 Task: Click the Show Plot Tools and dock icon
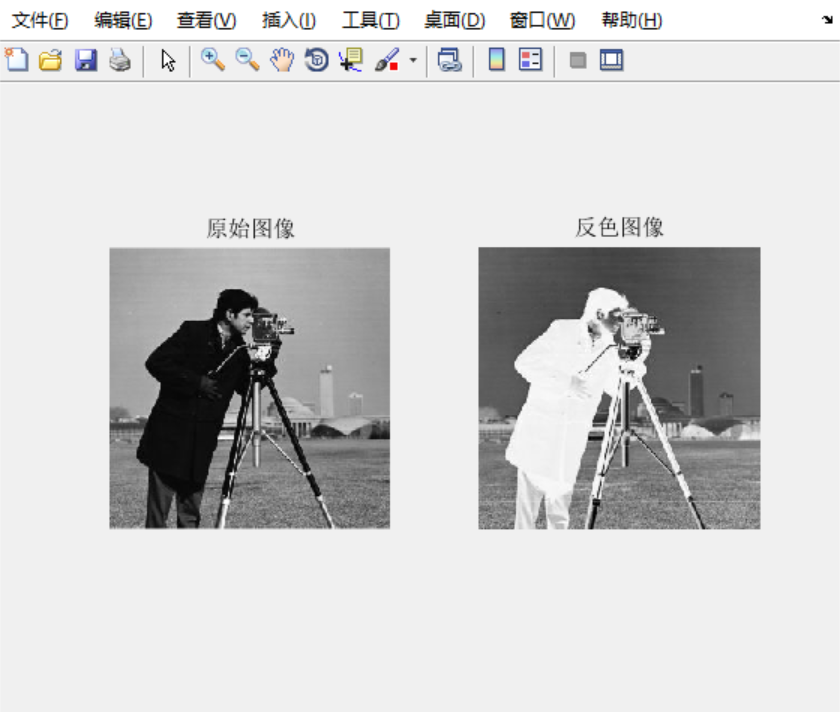[x=611, y=59]
